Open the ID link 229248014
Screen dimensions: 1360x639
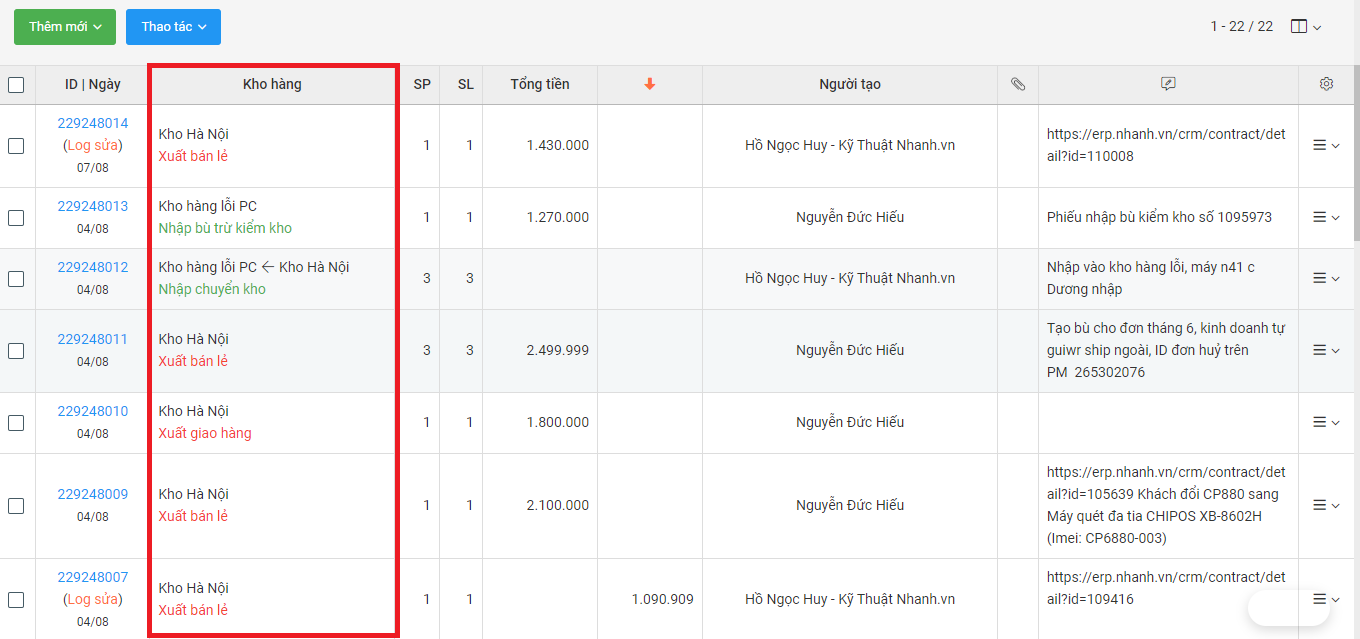click(92, 124)
